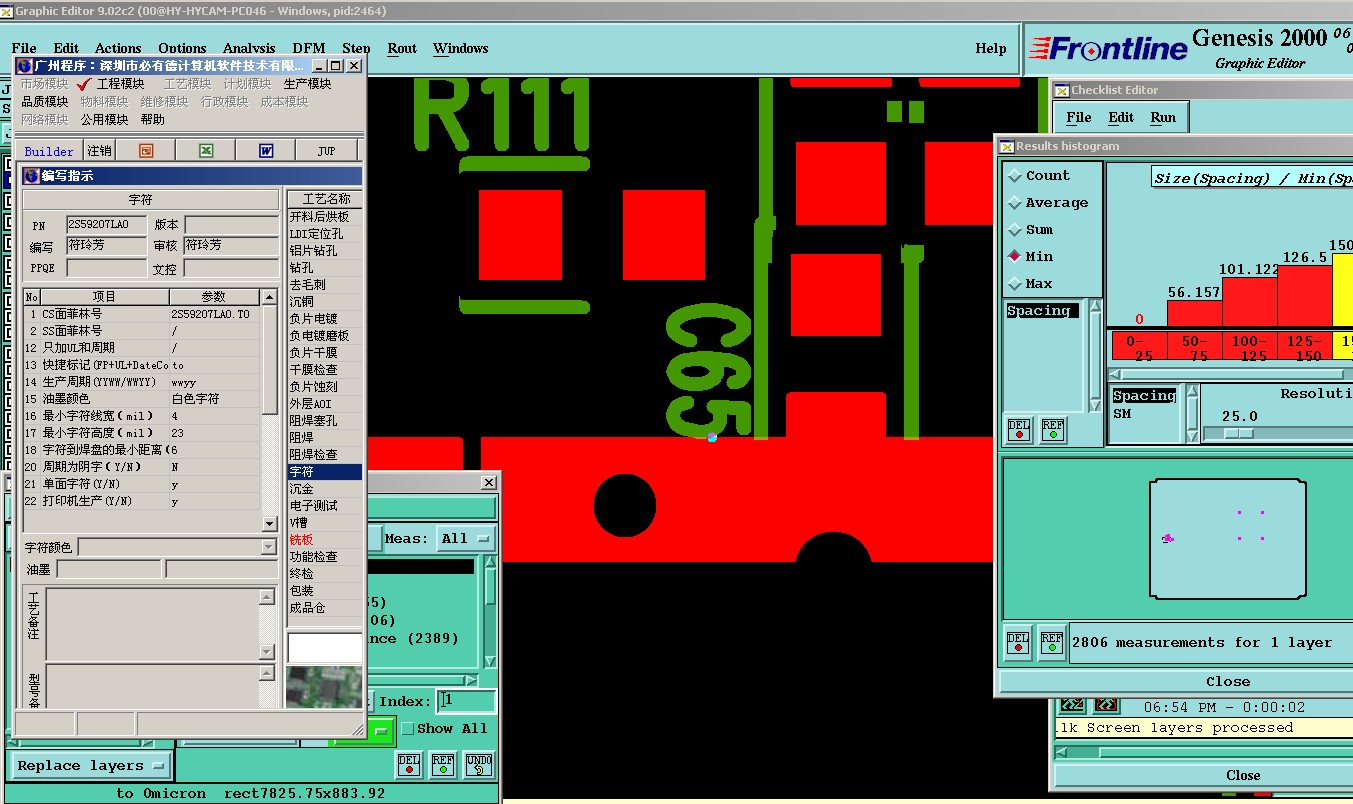Click the REF icon under Spacing list

(1053, 430)
